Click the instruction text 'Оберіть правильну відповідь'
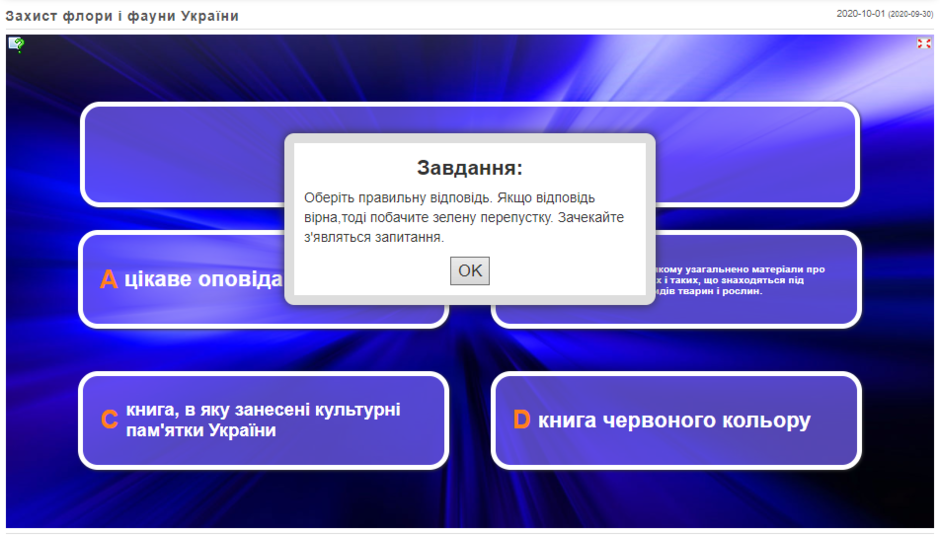Image resolution: width=940 pixels, height=535 pixels. pyautogui.click(x=398, y=197)
